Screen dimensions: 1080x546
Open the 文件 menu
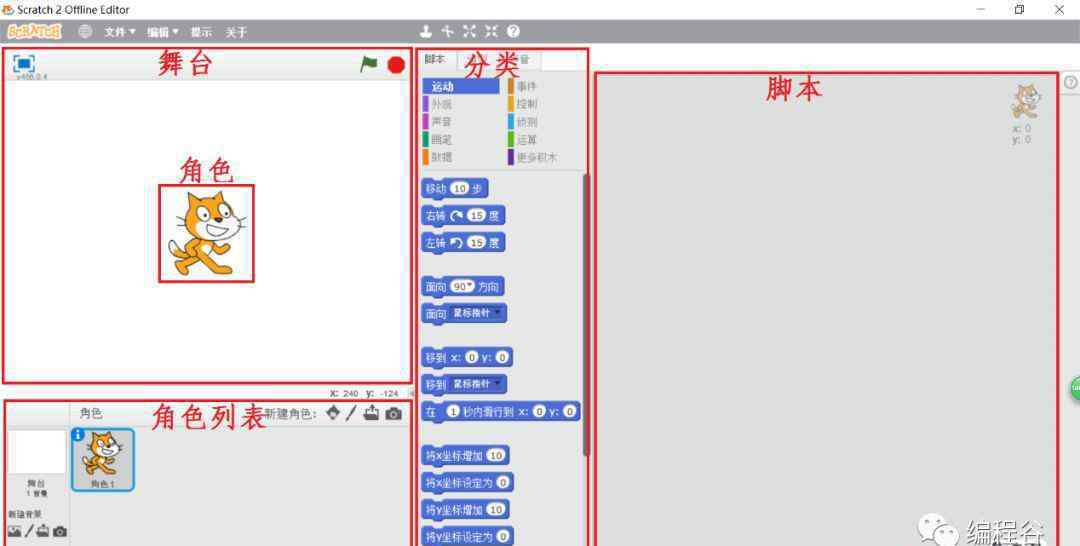(x=120, y=32)
